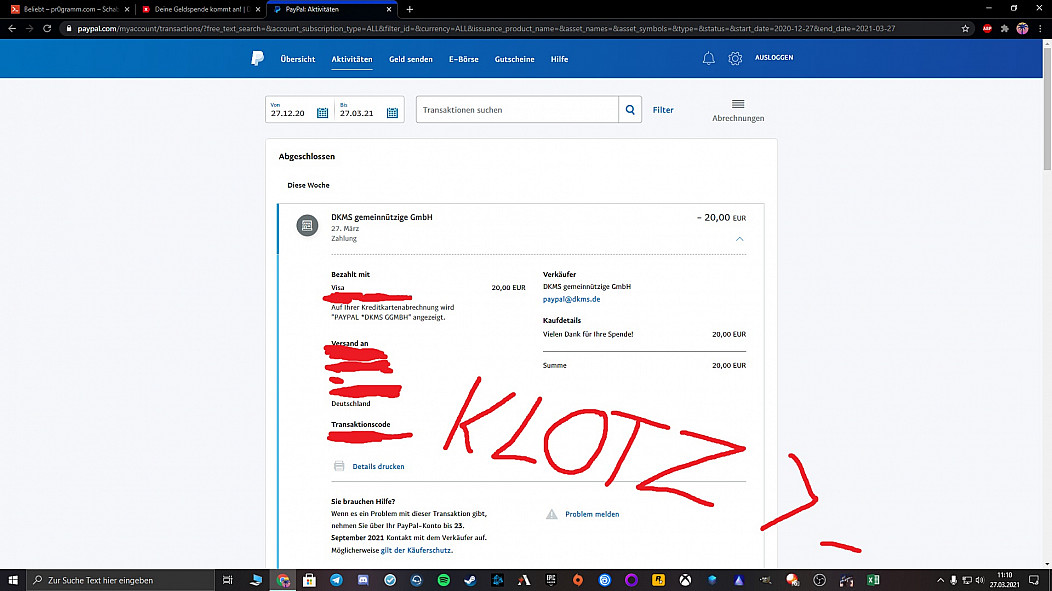Open account settings gear icon
Screen dimensions: 1052x591
[x=735, y=59]
